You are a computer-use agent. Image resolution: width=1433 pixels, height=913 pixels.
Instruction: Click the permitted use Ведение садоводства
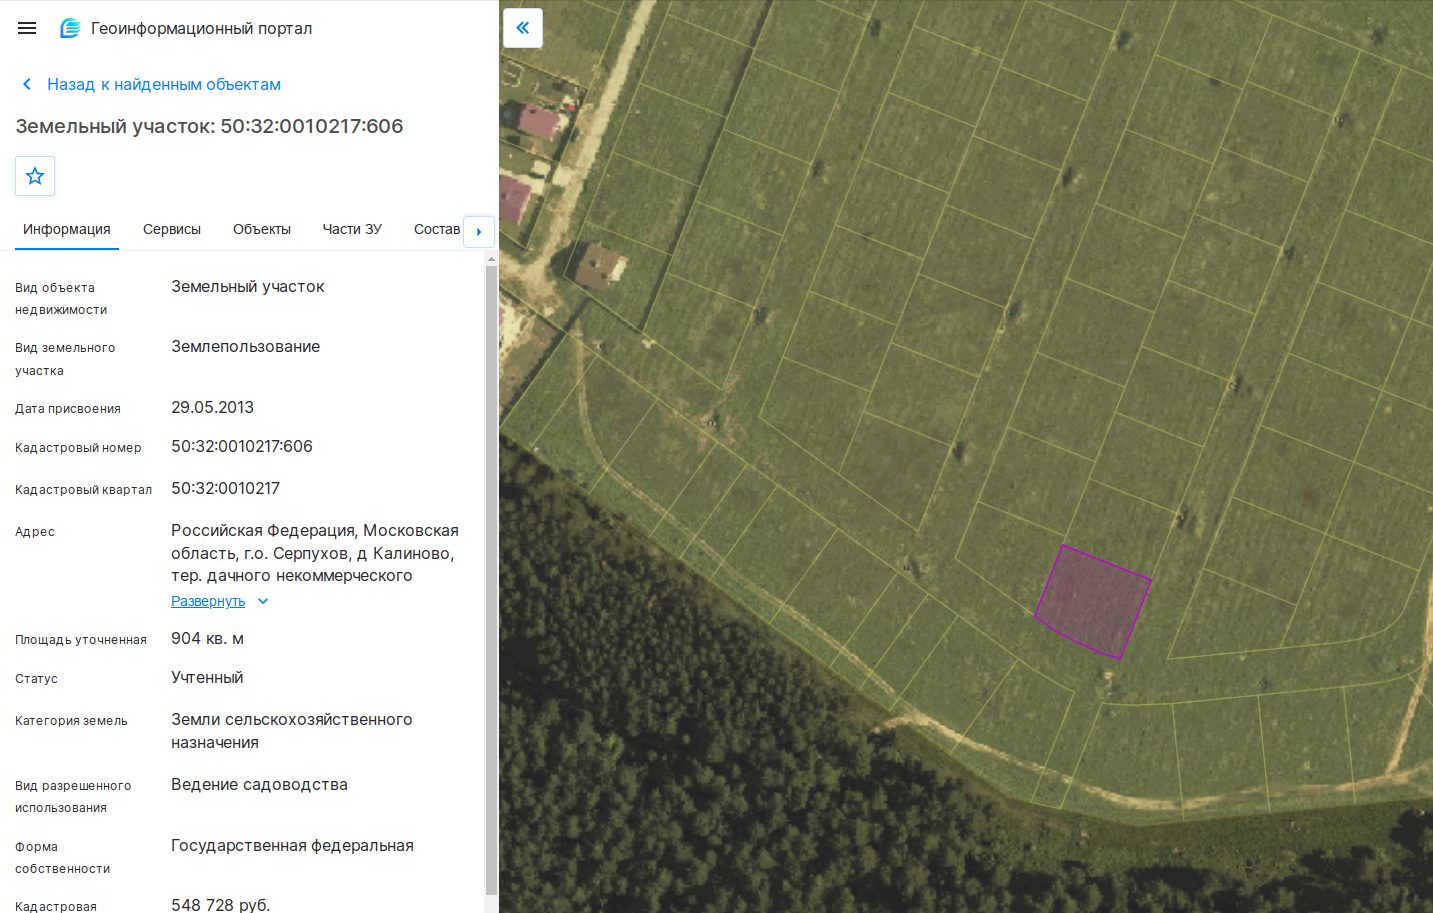260,784
